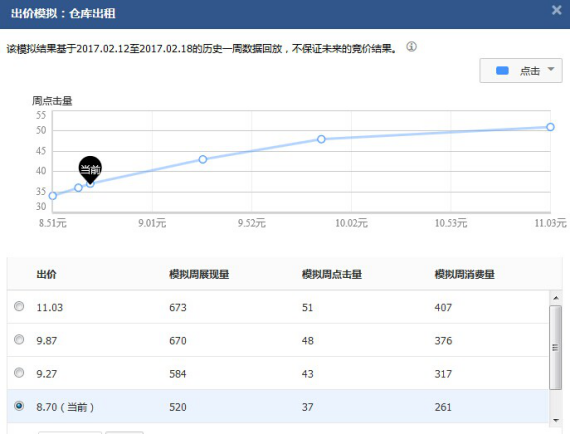The height and width of the screenshot is (434, 570).
Task: Click the leftmost chart data point at 8.51元
Action: (x=53, y=196)
